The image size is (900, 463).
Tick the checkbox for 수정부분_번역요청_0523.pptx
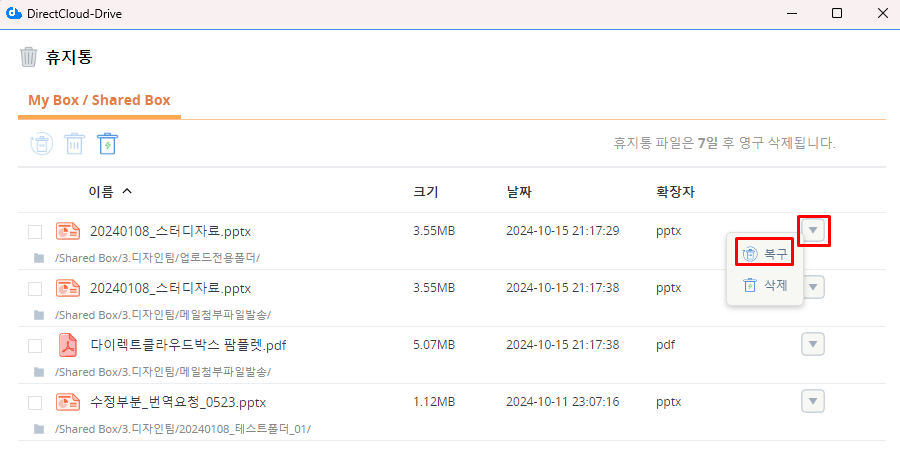coord(35,403)
